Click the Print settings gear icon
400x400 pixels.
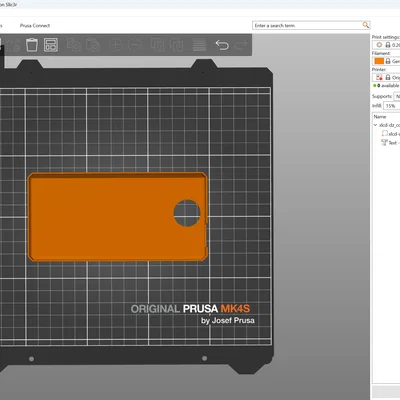379,45
